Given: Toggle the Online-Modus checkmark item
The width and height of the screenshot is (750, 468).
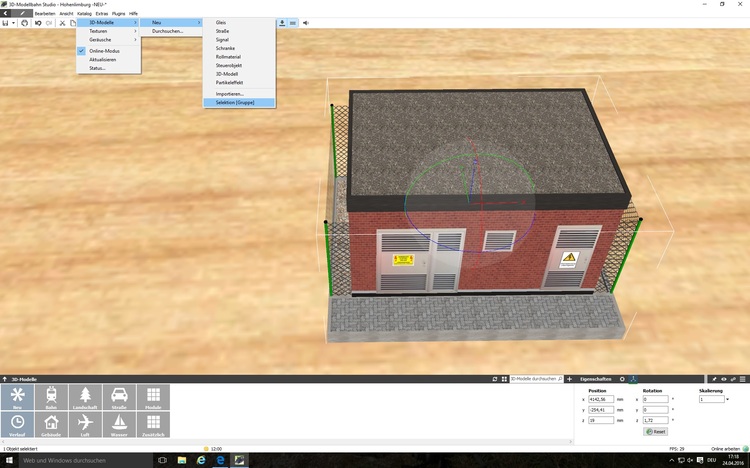Looking at the screenshot, I should click(105, 50).
